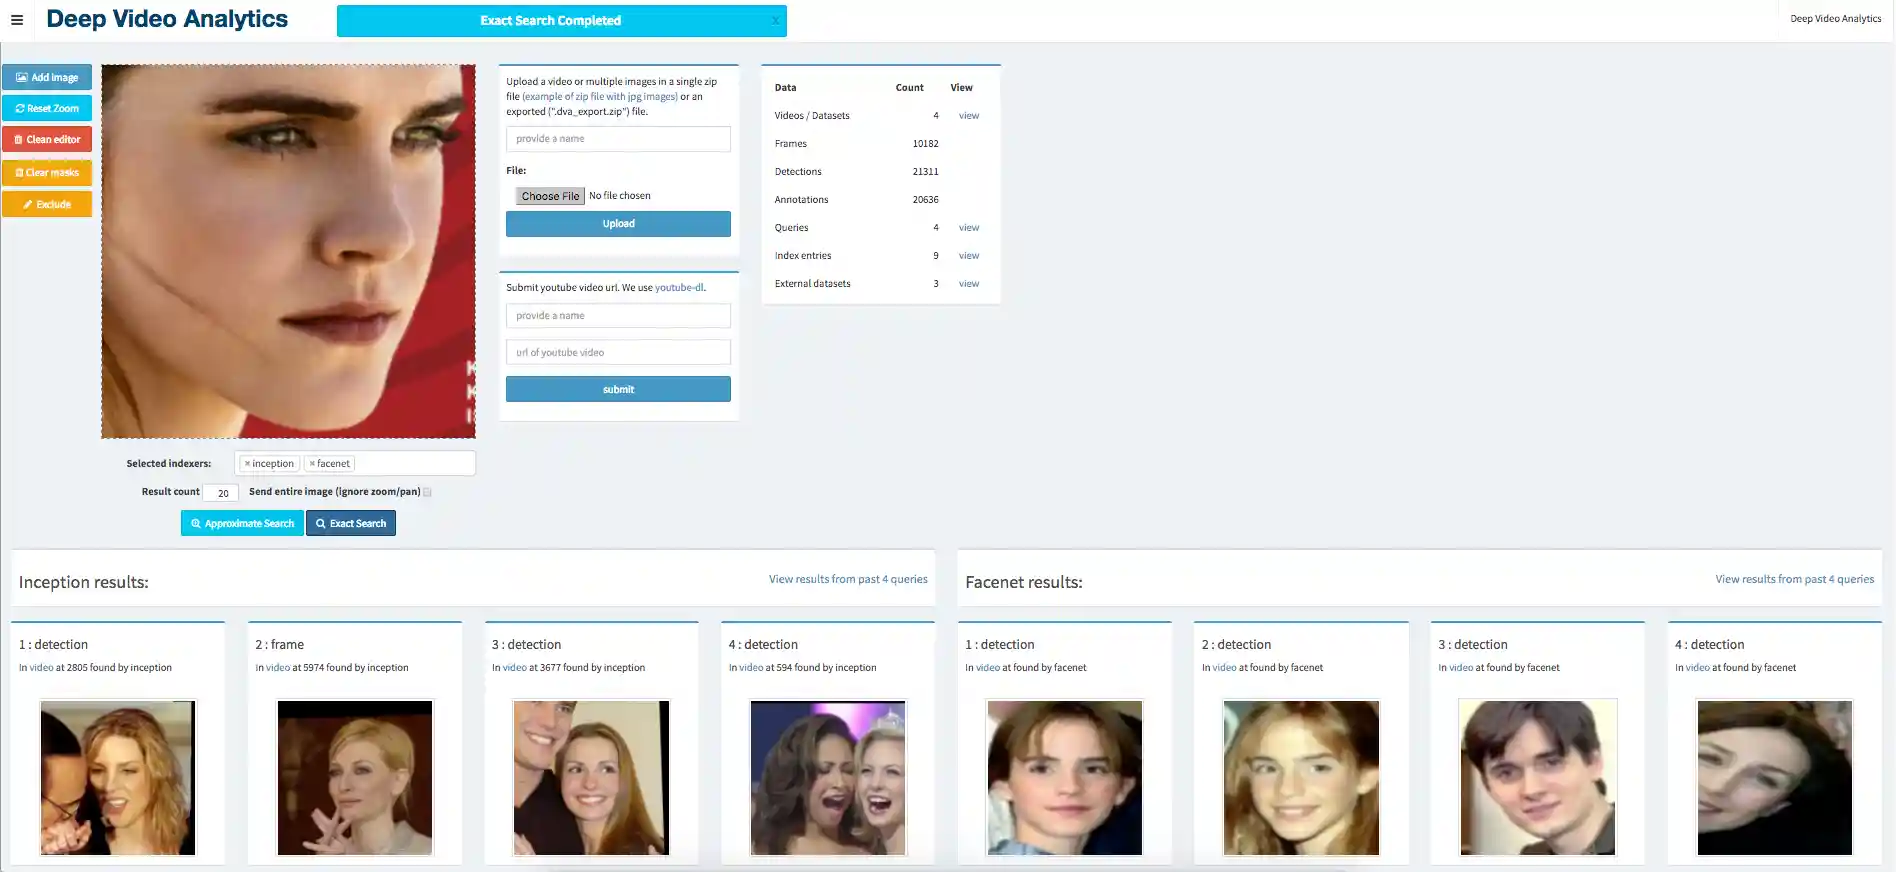Click YouTube video name field
Image resolution: width=1896 pixels, height=872 pixels.
(618, 316)
